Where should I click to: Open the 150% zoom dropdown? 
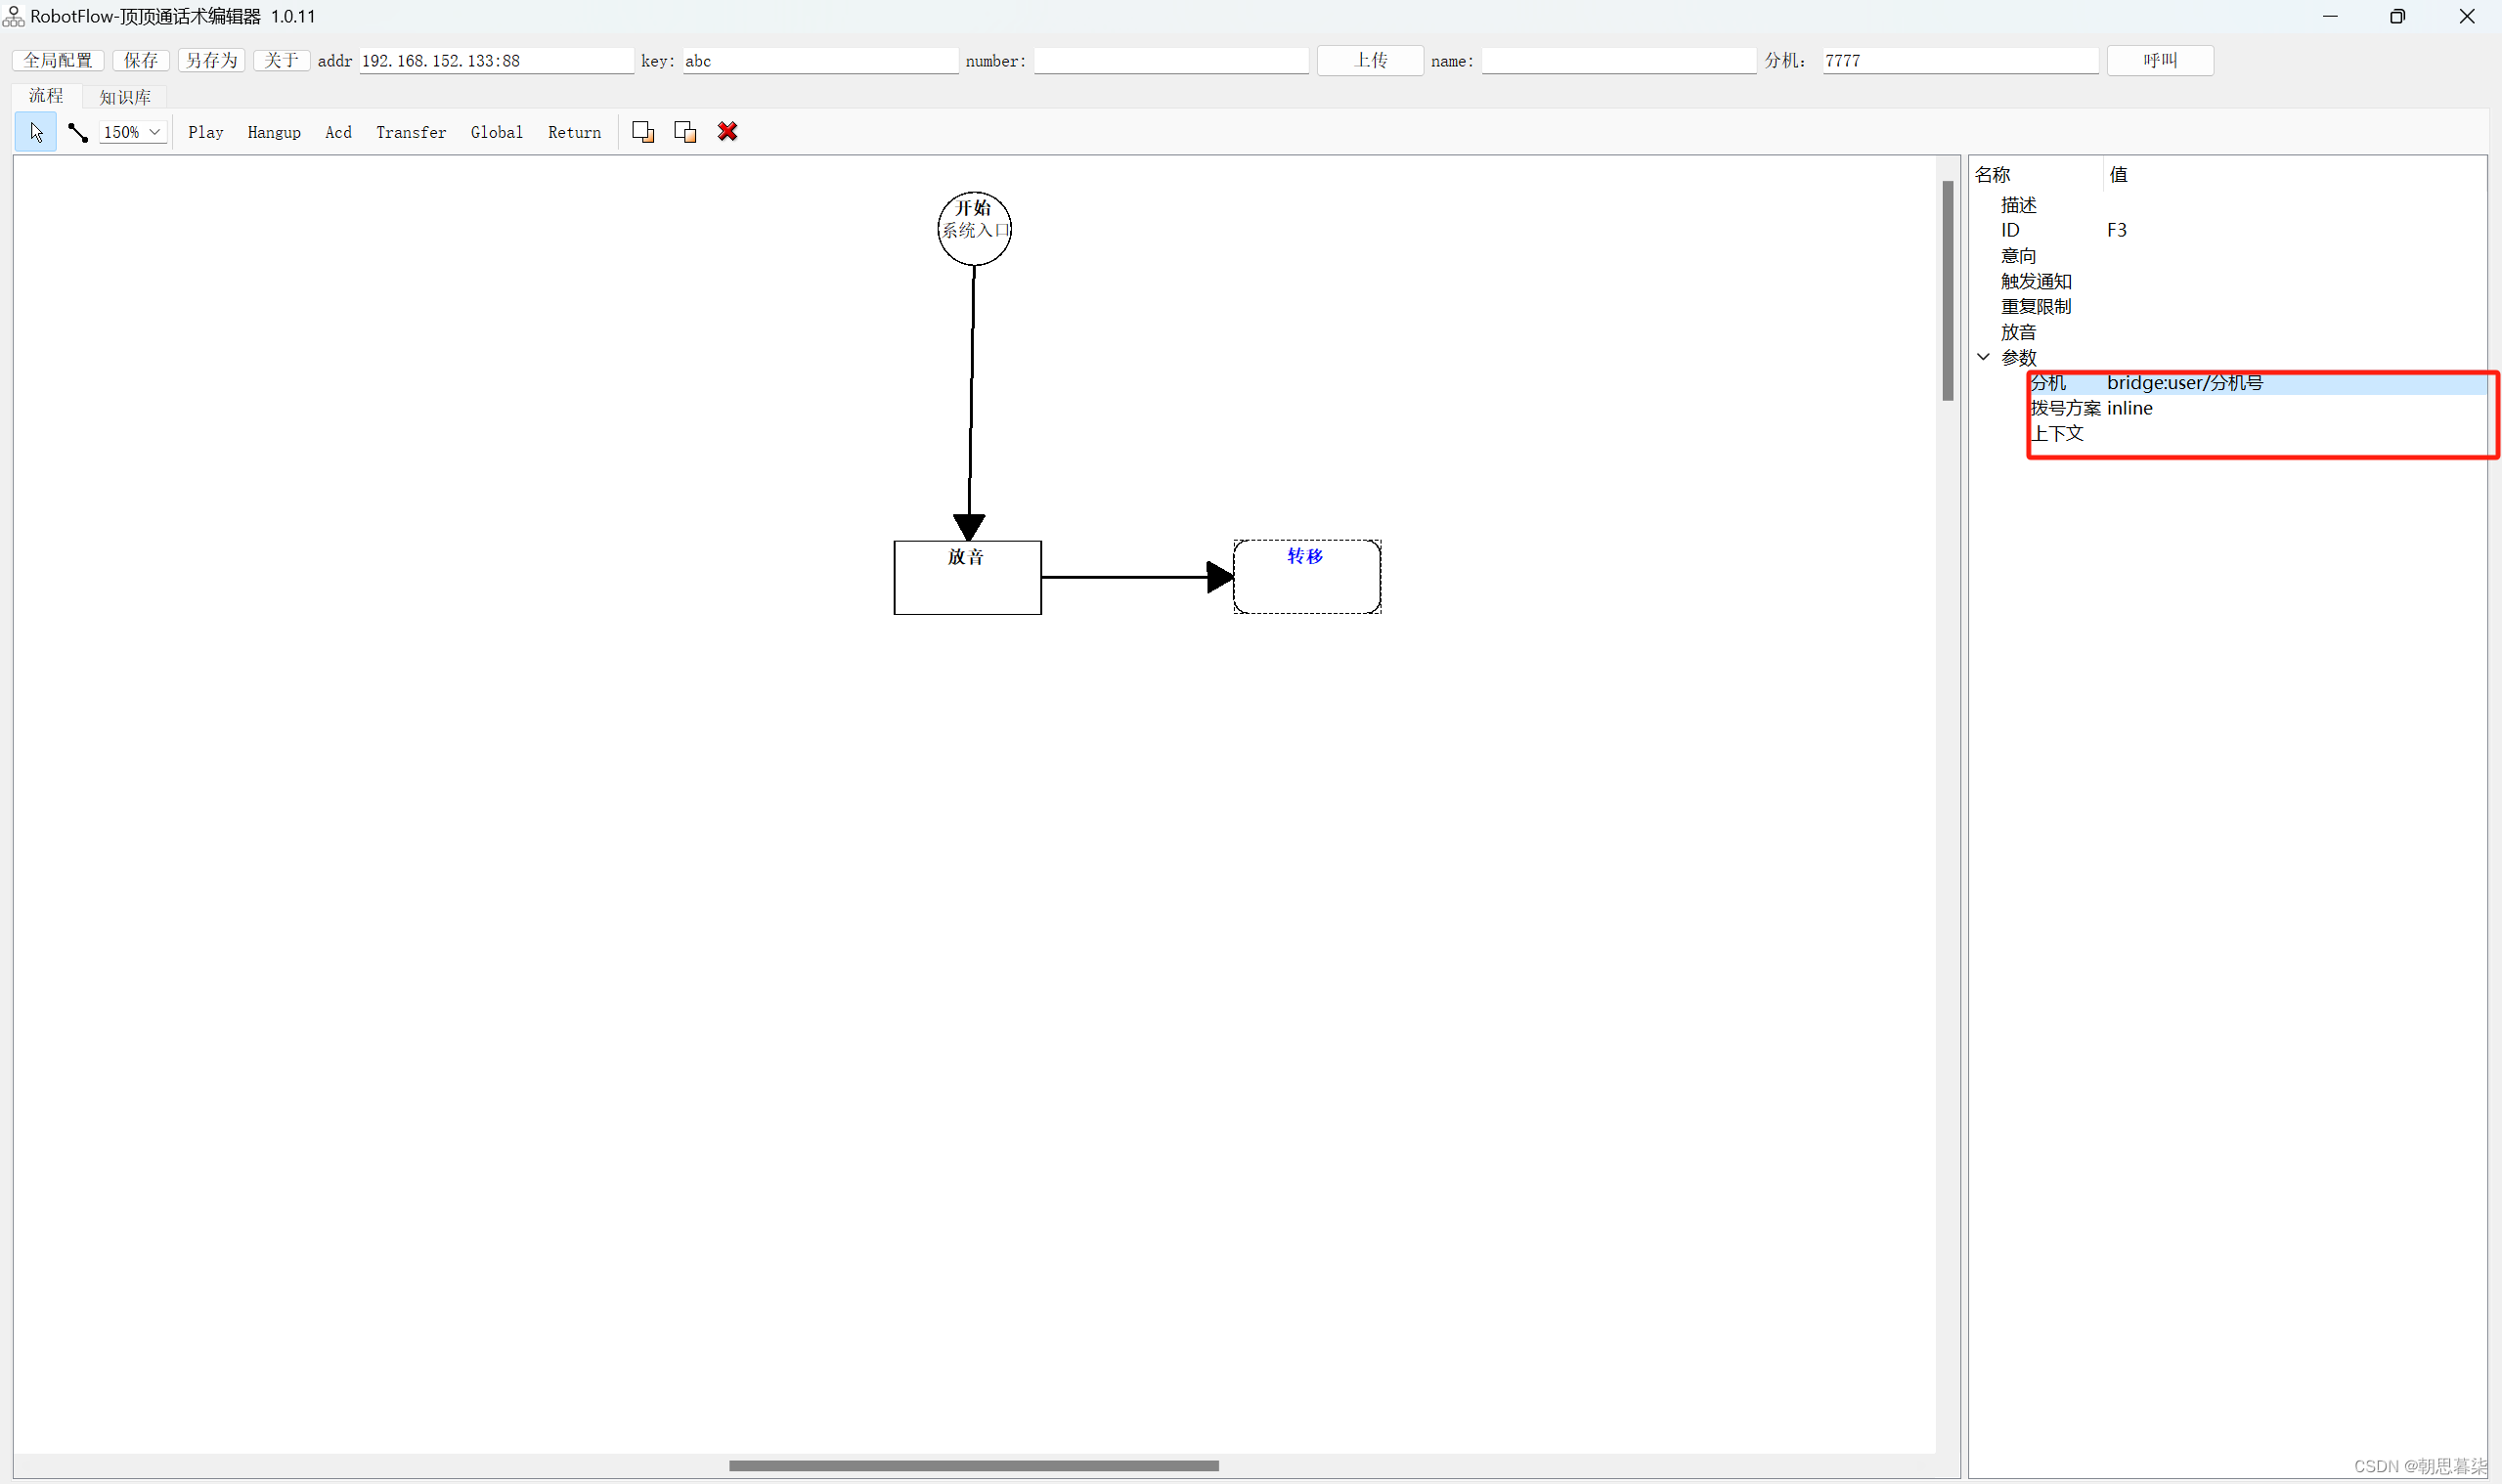coord(154,132)
